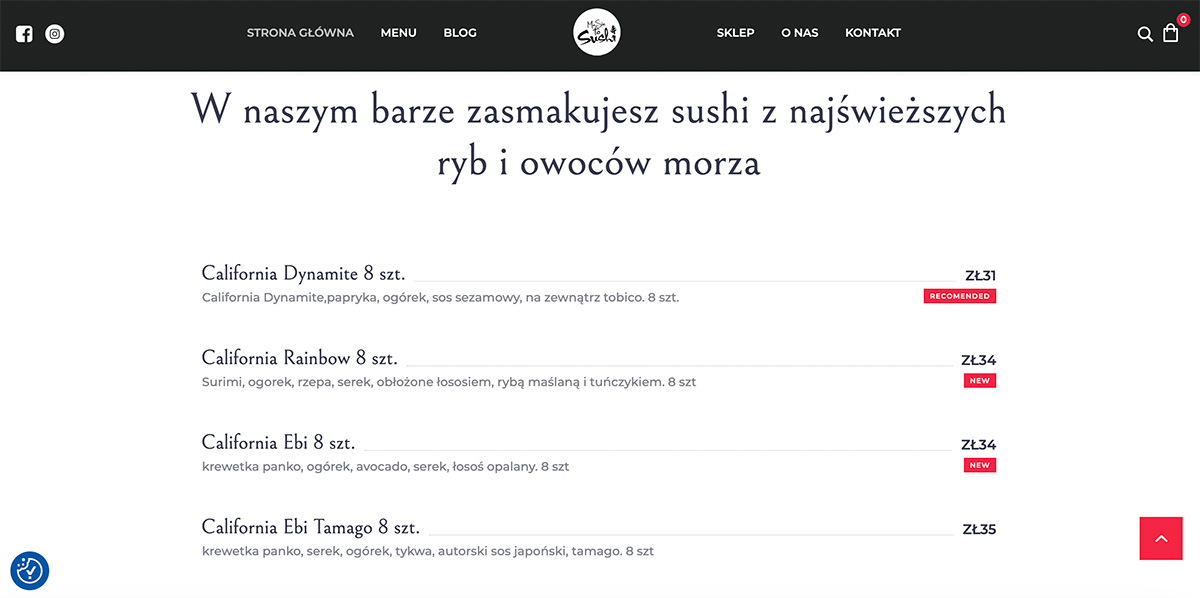This screenshot has width=1200, height=598.
Task: Click the ZŁ34 price of California Rainbow
Action: [978, 360]
